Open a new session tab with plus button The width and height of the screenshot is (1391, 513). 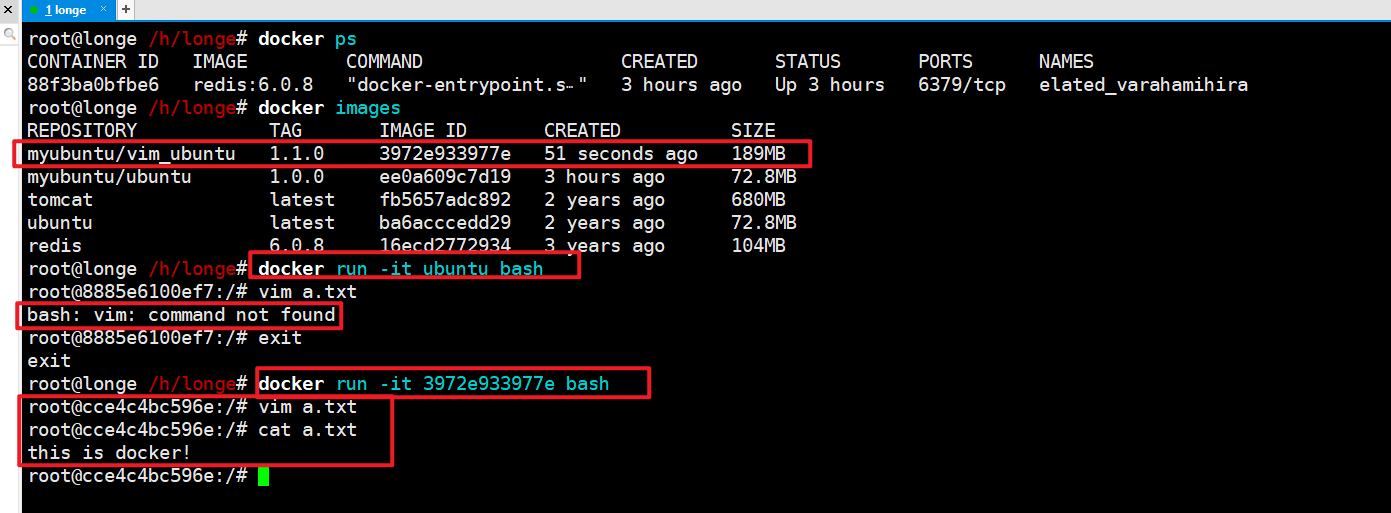tap(126, 9)
